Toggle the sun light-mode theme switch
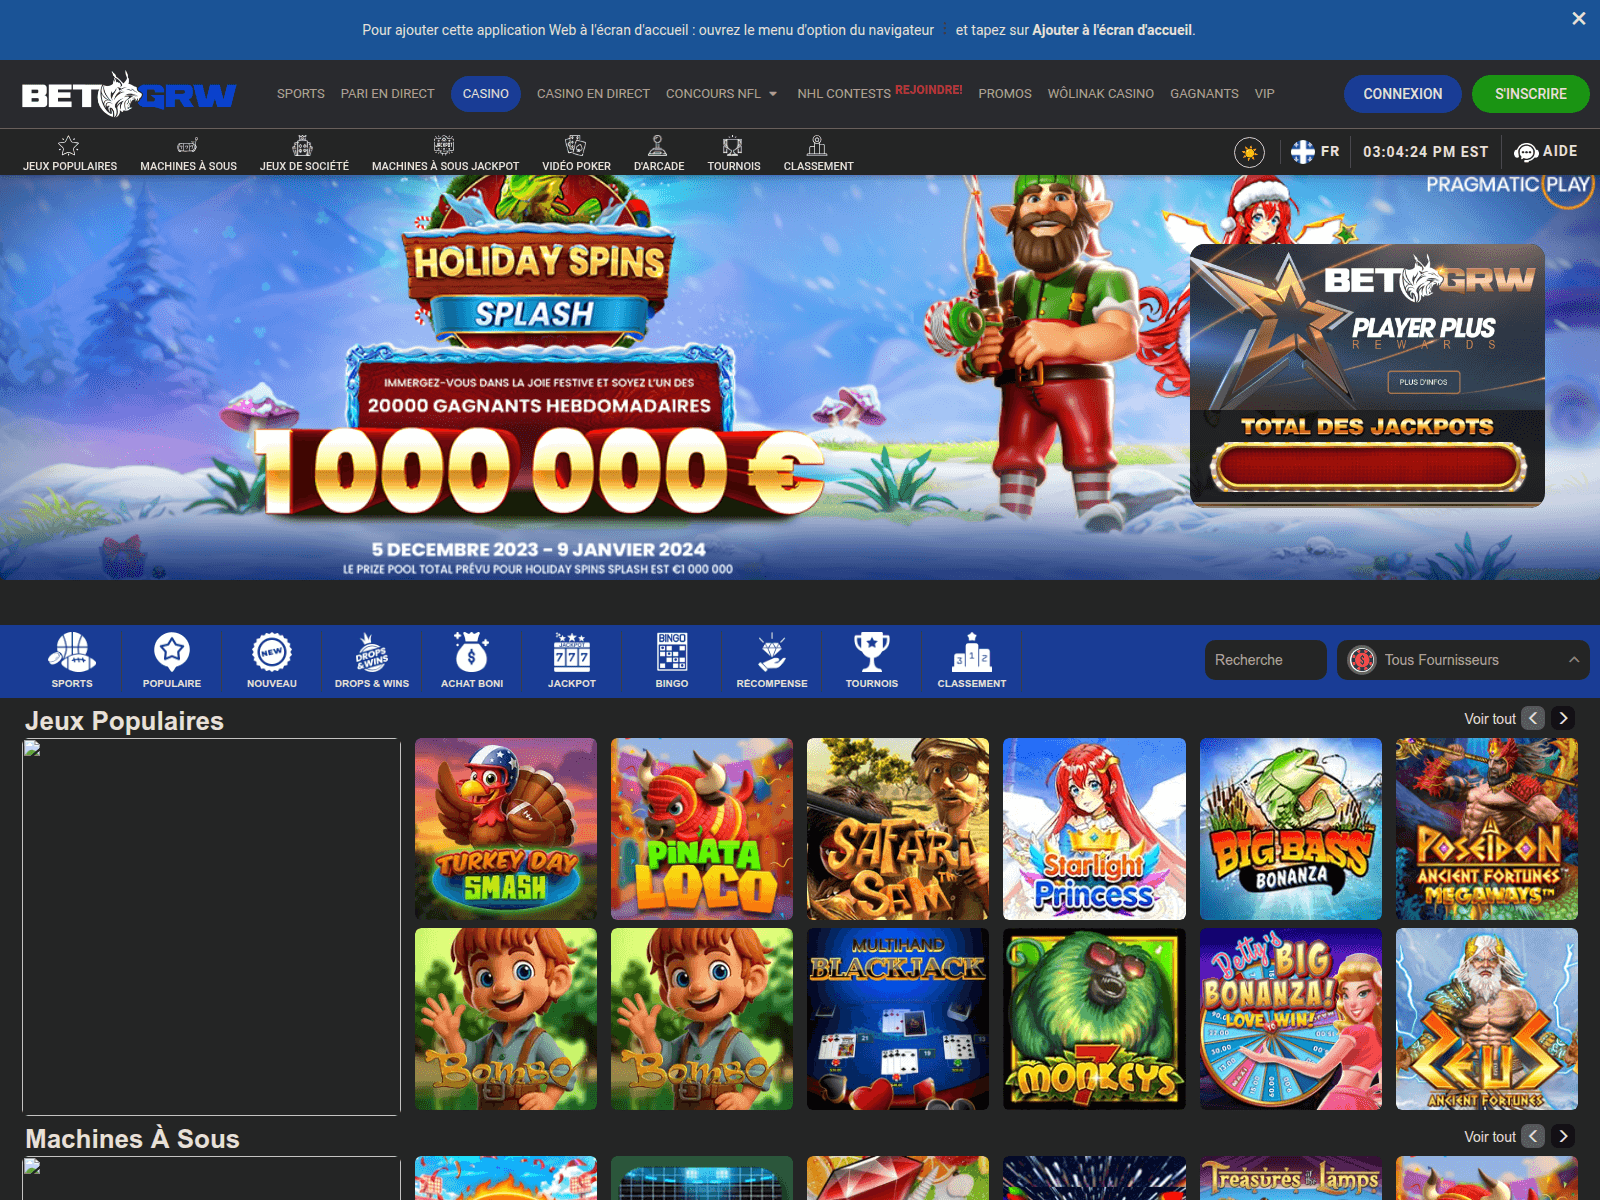Viewport: 1600px width, 1200px height. (x=1249, y=152)
